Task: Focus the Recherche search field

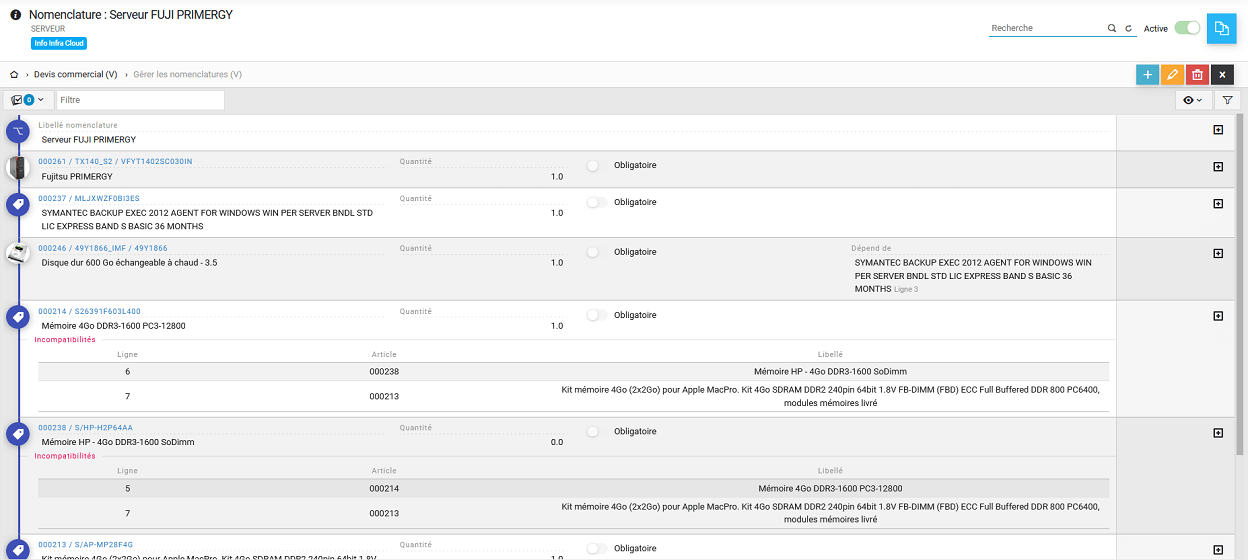Action: pyautogui.click(x=1047, y=28)
